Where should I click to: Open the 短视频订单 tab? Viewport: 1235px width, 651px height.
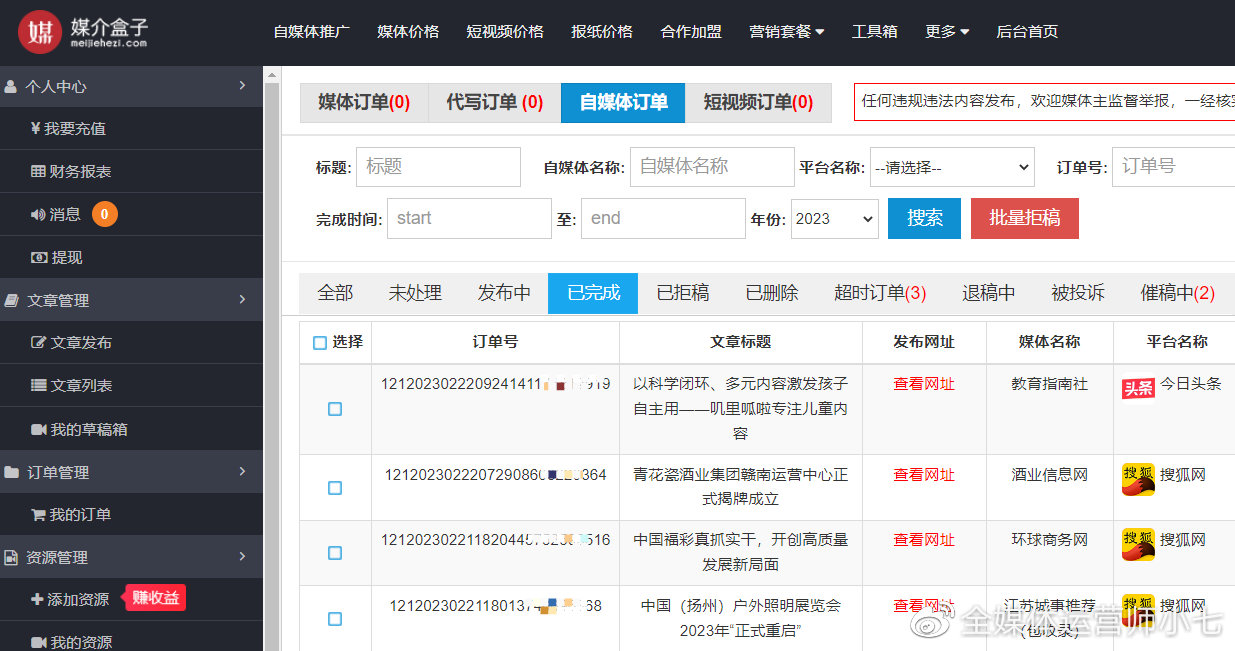point(758,102)
